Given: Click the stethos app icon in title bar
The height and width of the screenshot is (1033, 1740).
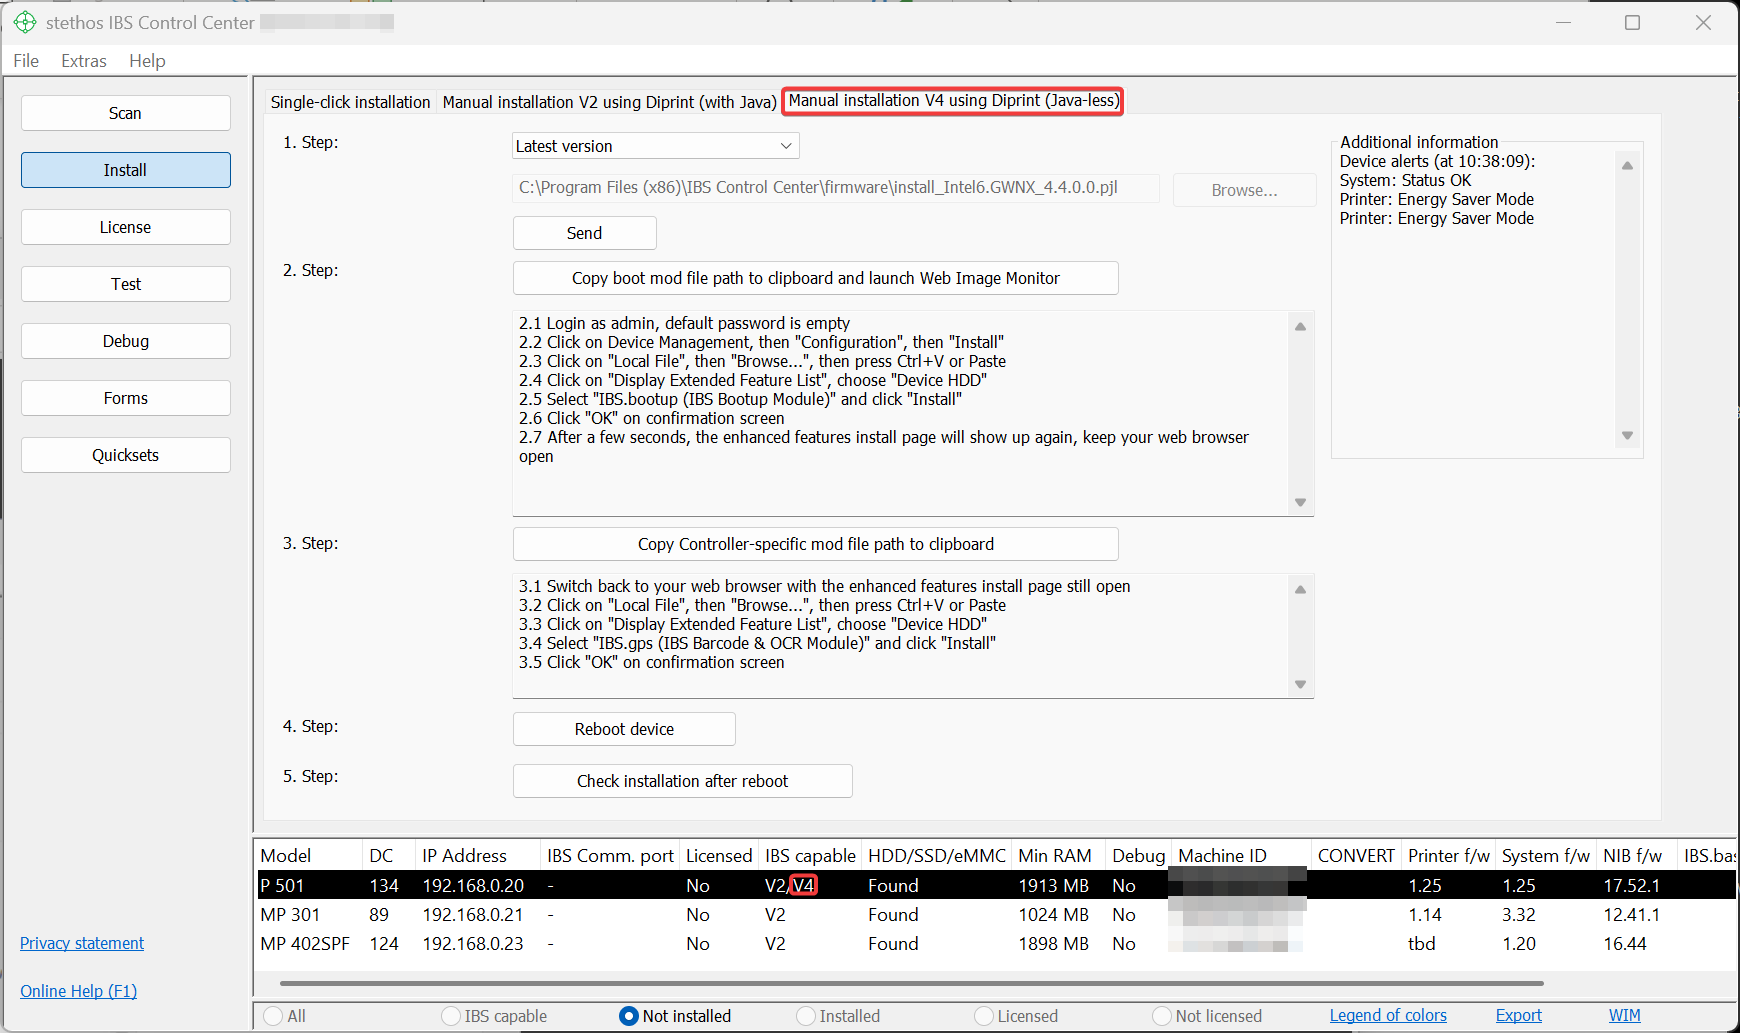Looking at the screenshot, I should click(x=25, y=22).
